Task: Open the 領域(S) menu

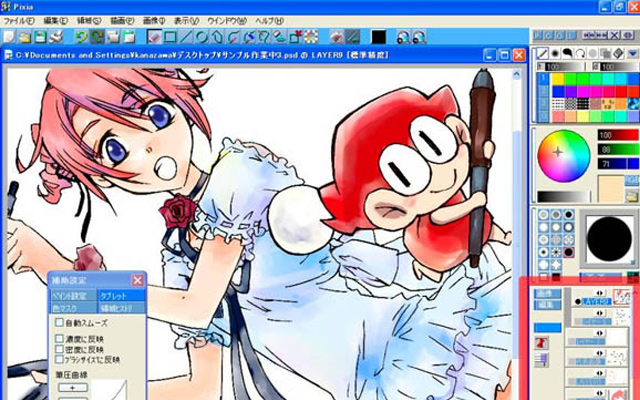Action: tap(89, 20)
